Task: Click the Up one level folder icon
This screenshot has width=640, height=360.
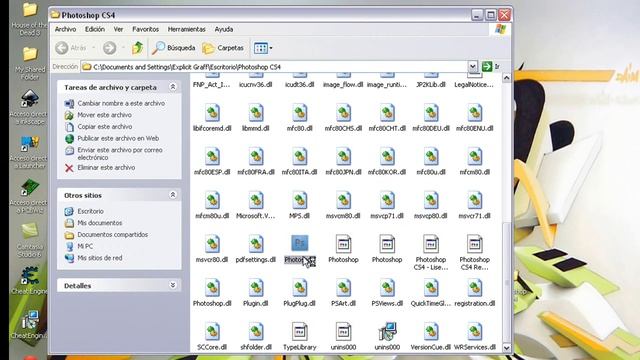Action: click(x=138, y=48)
